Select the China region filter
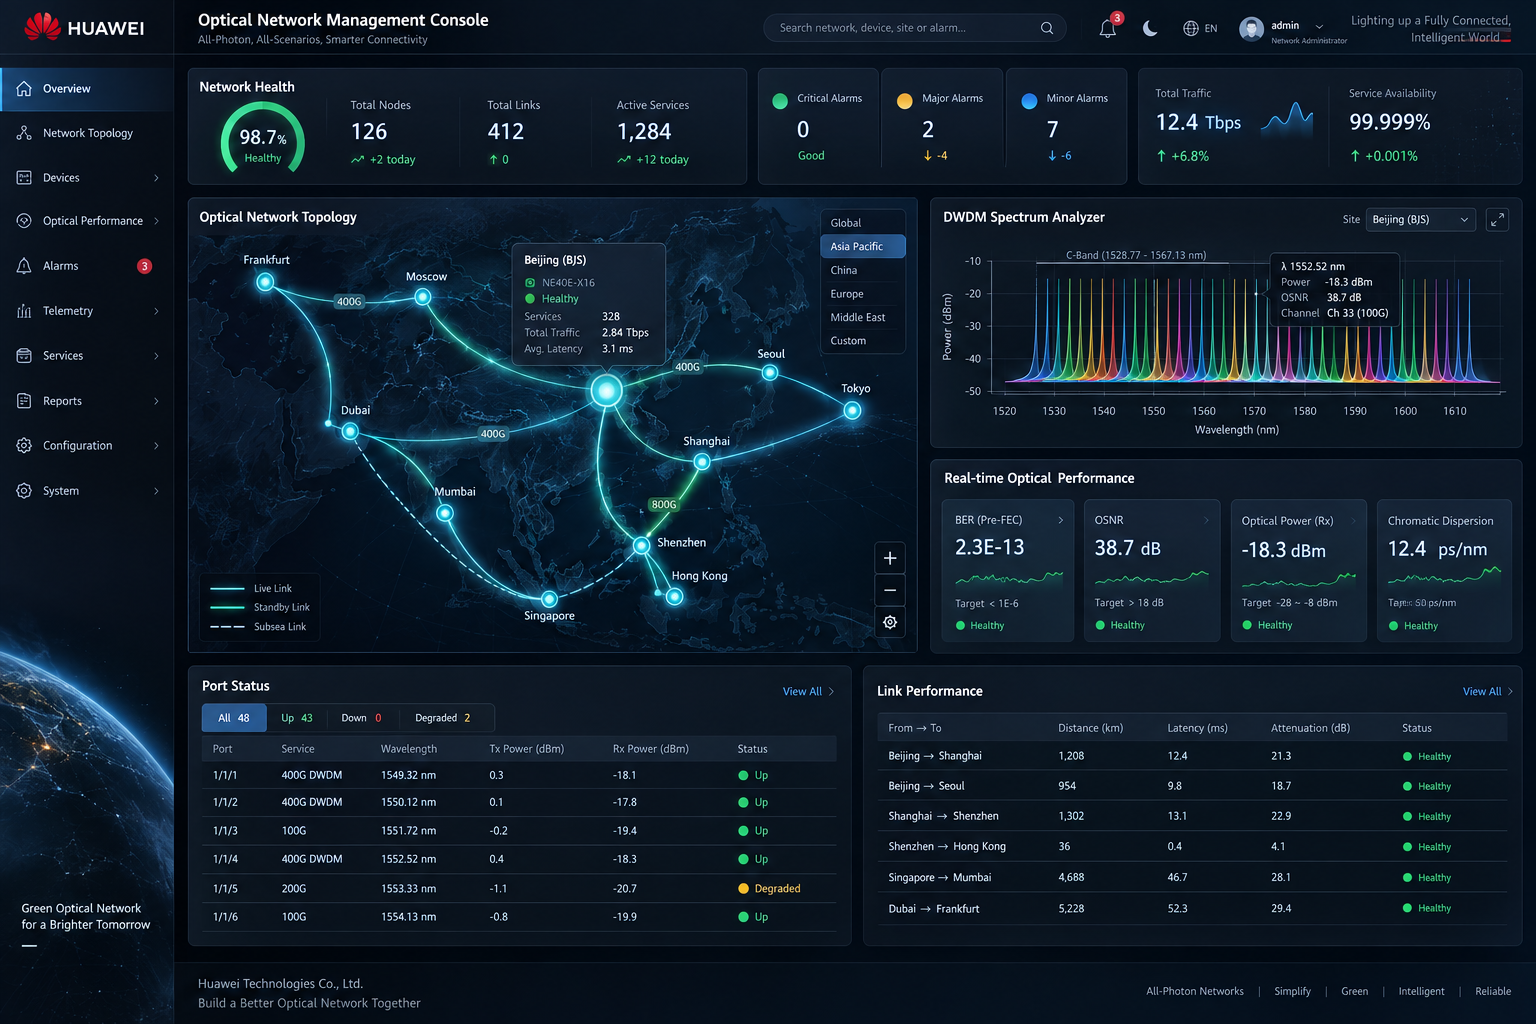 click(862, 270)
